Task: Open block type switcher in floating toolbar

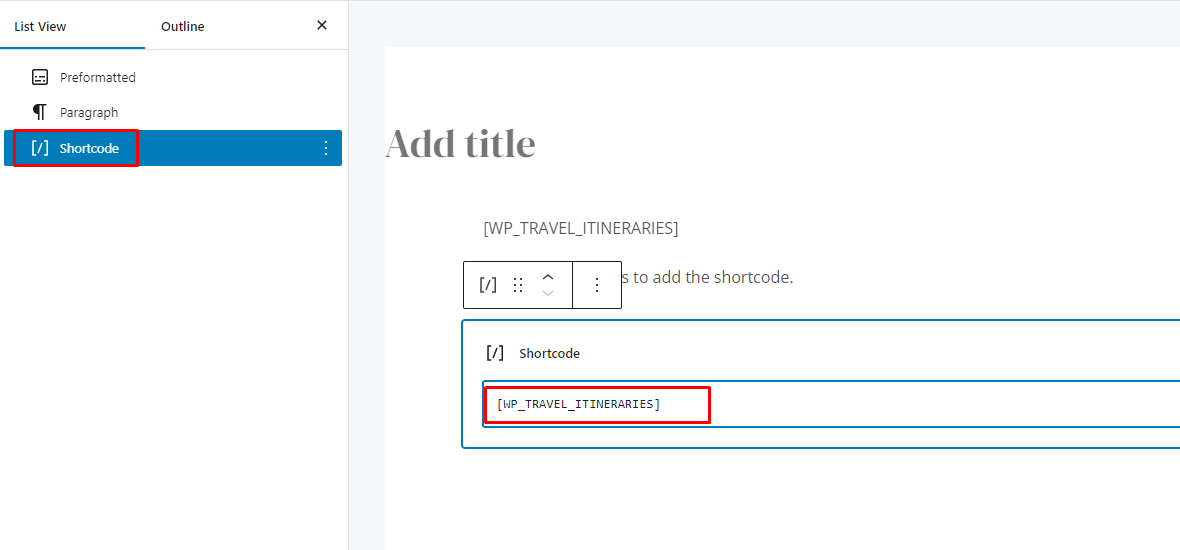Action: (x=488, y=284)
